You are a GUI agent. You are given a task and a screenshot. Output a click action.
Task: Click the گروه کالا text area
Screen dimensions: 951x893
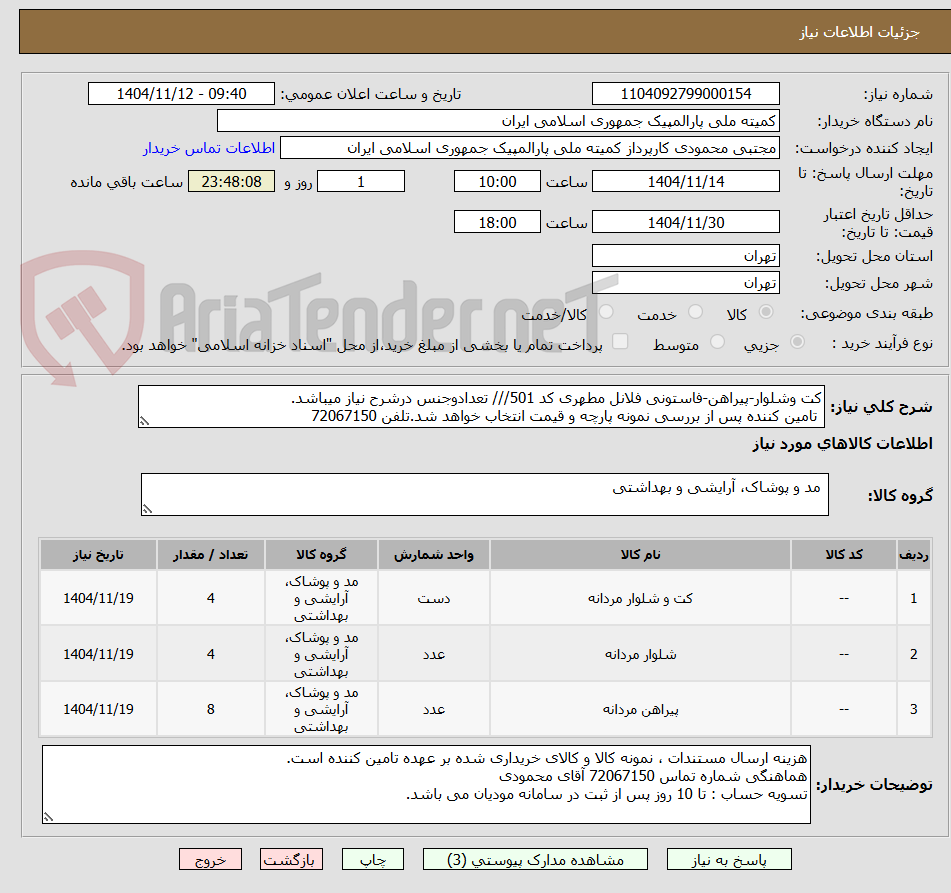[485, 494]
